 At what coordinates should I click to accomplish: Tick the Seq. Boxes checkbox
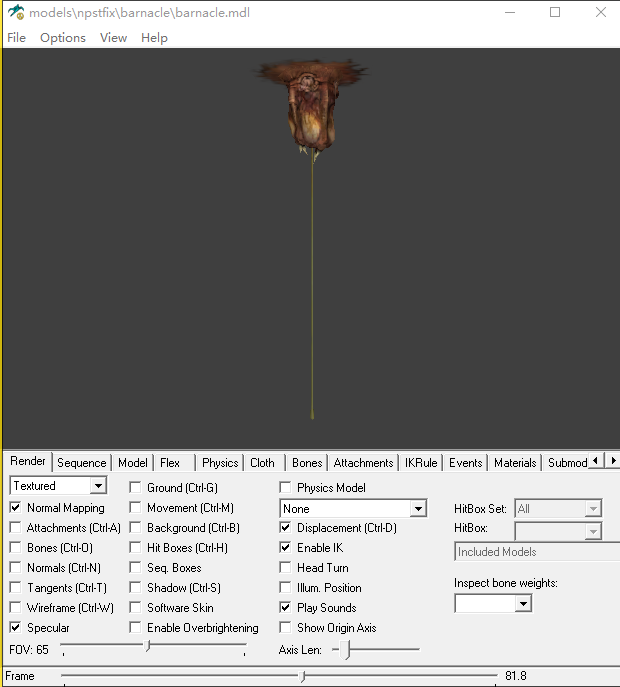click(135, 567)
